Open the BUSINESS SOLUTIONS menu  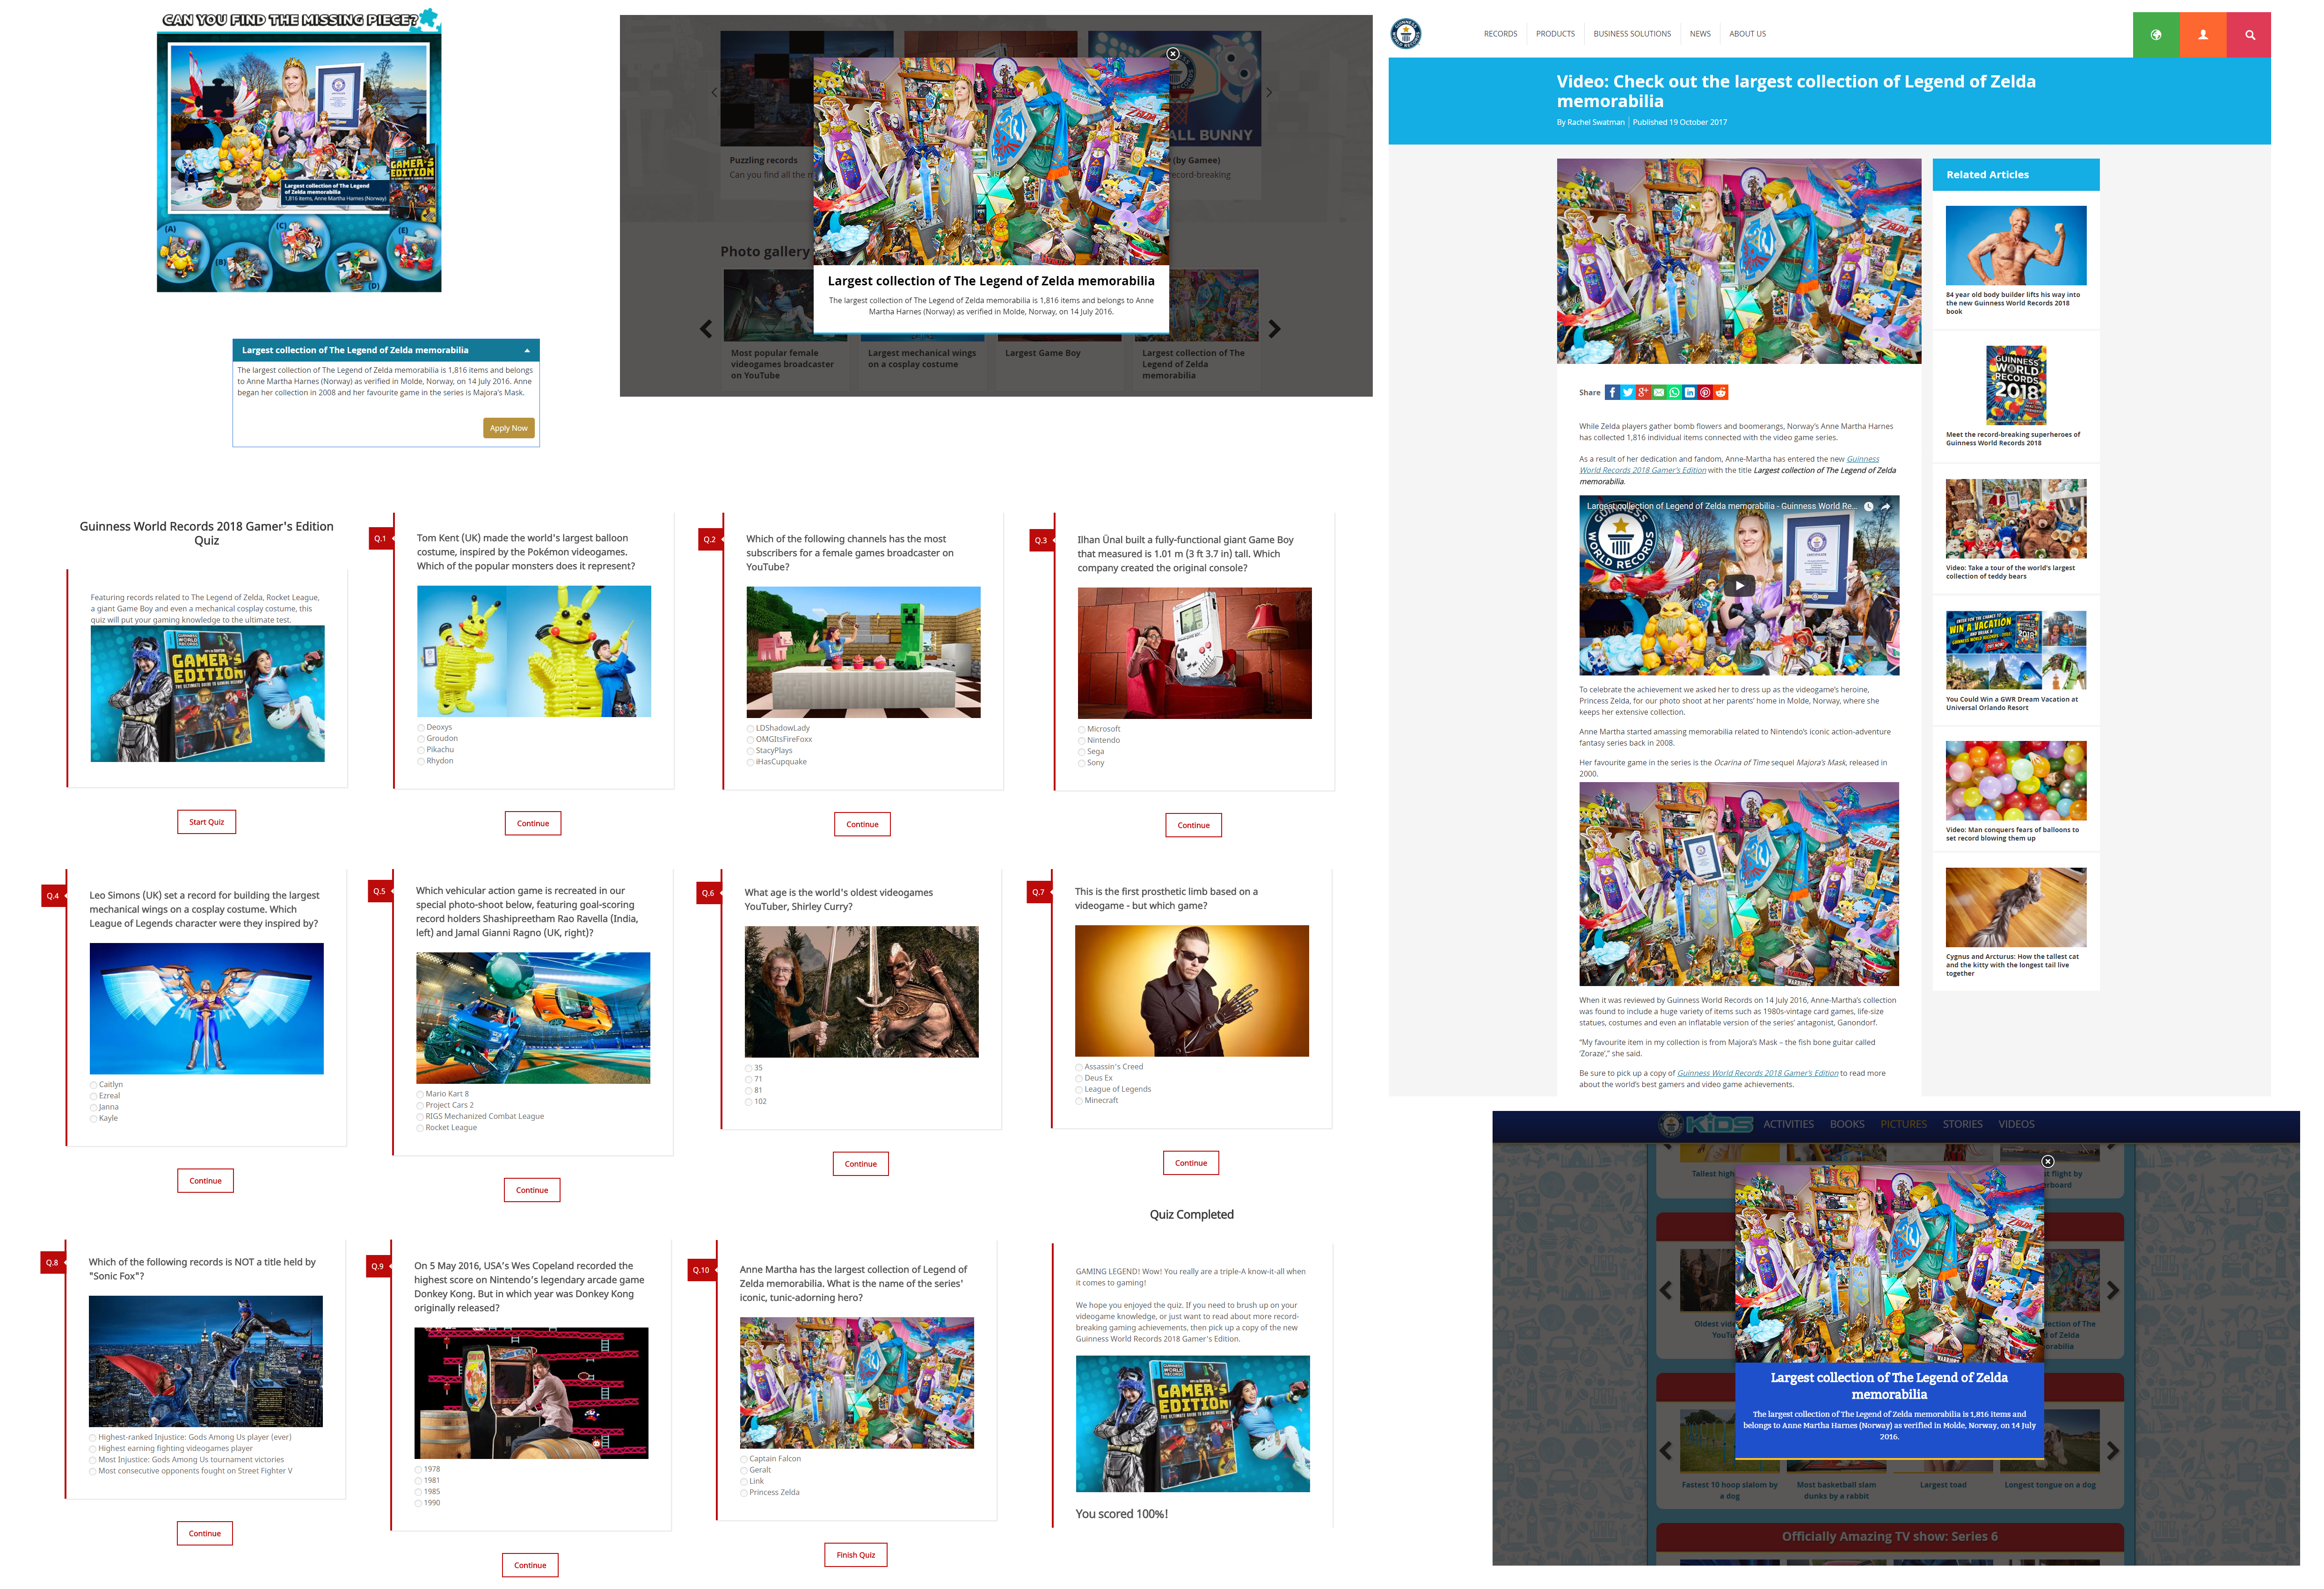point(1632,34)
